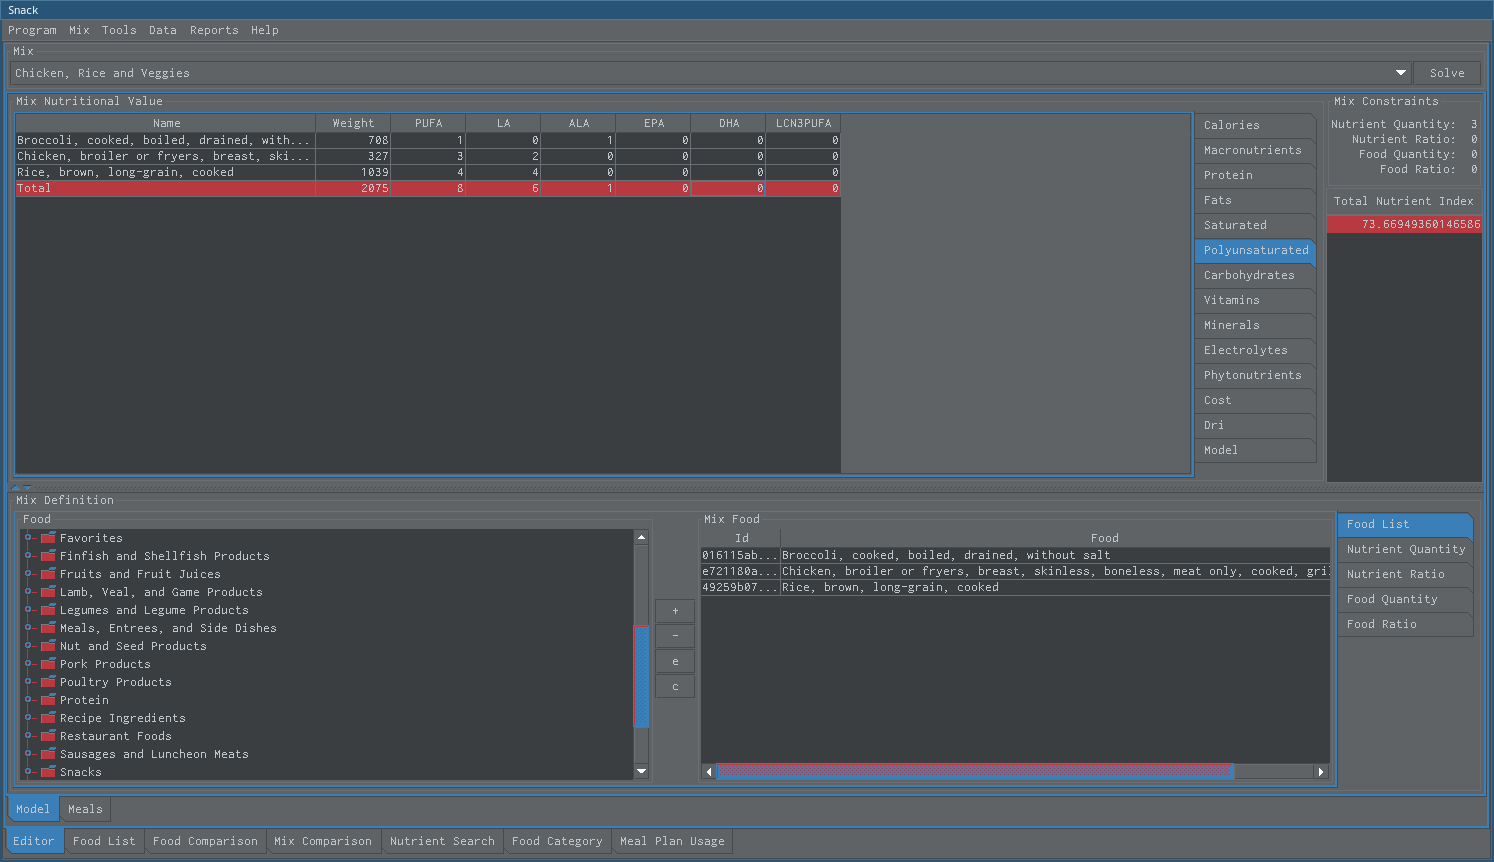
Task: Click the Fruits and Fruit Juices folder icon
Action: click(x=48, y=574)
